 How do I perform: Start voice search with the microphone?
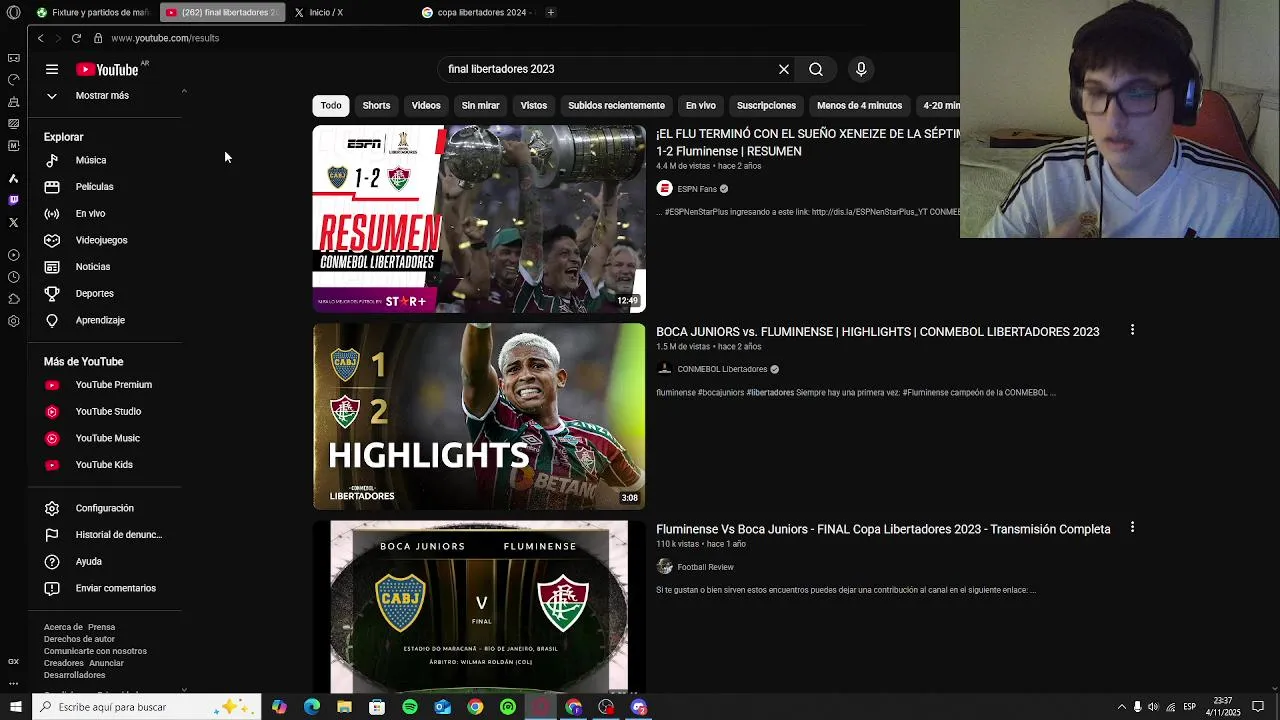click(x=861, y=69)
